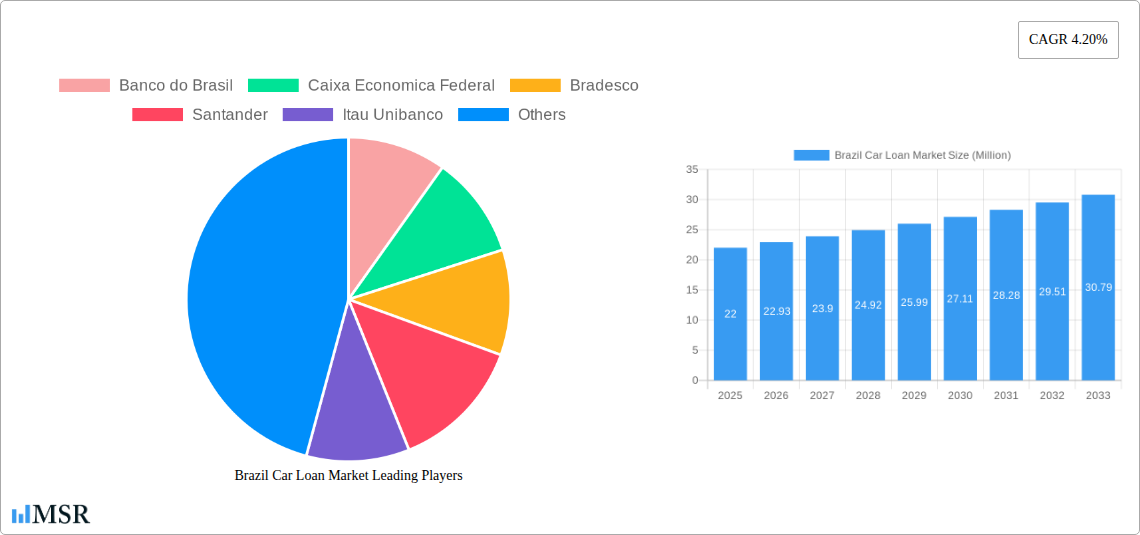Click the 2028 bar showing 24.92
Screen dimensions: 1140x535
868,305
